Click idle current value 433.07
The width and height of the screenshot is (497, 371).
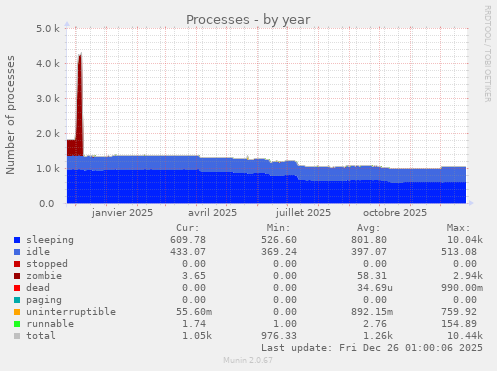point(188,252)
